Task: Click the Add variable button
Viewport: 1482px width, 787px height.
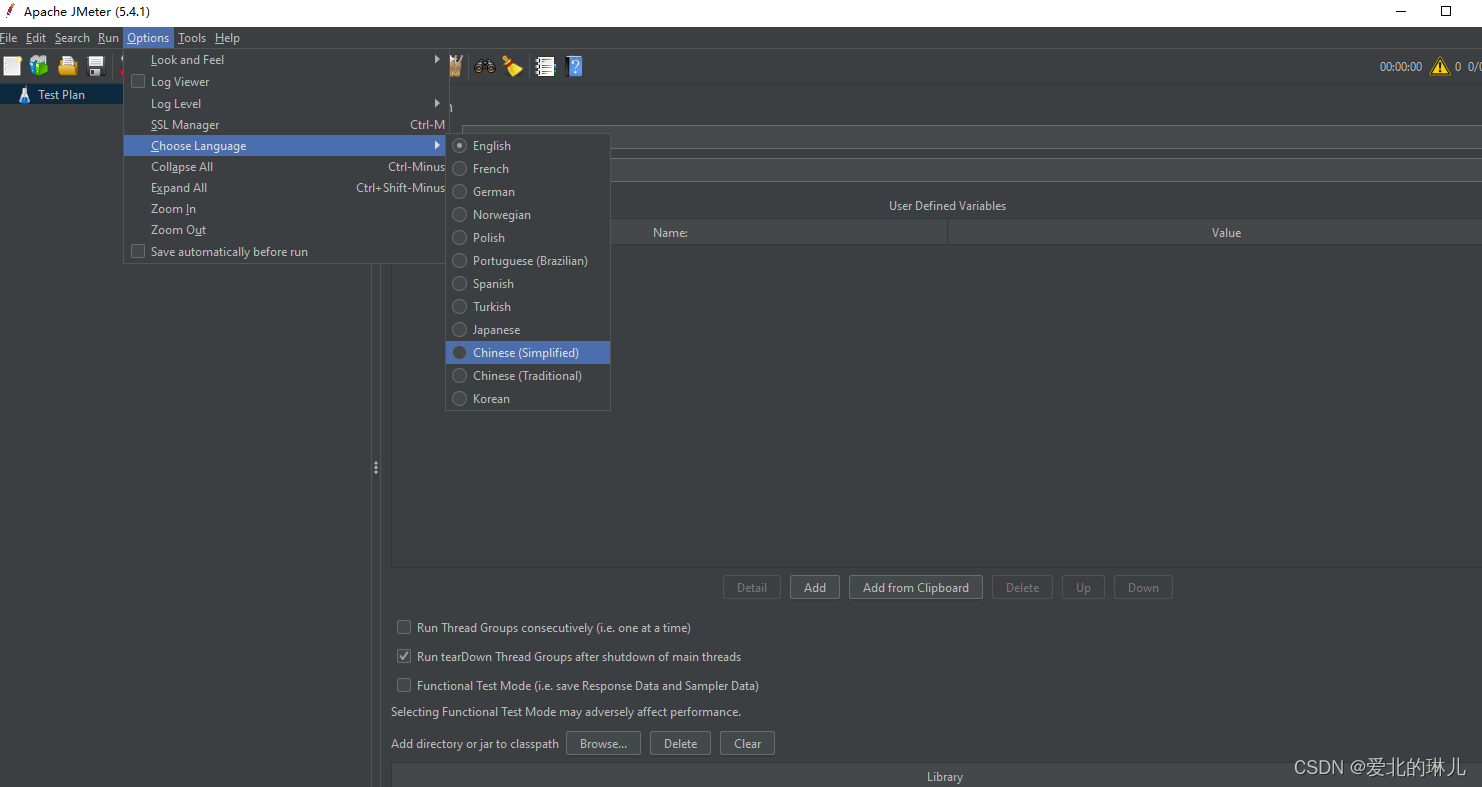Action: click(815, 587)
